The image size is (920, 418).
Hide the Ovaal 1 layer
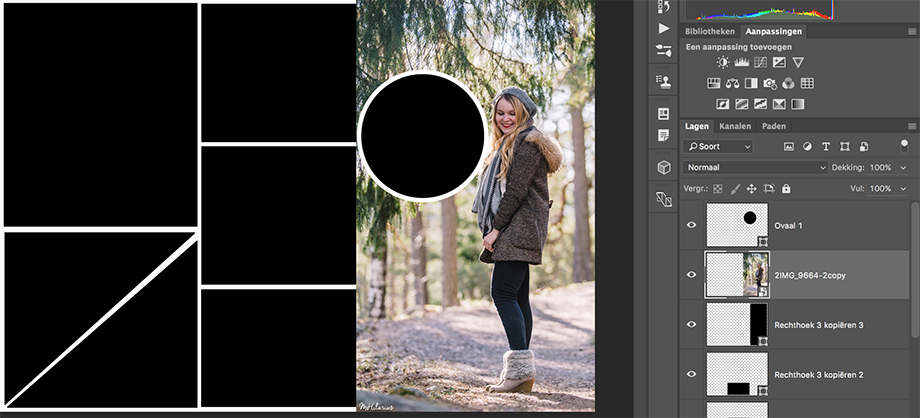point(692,225)
